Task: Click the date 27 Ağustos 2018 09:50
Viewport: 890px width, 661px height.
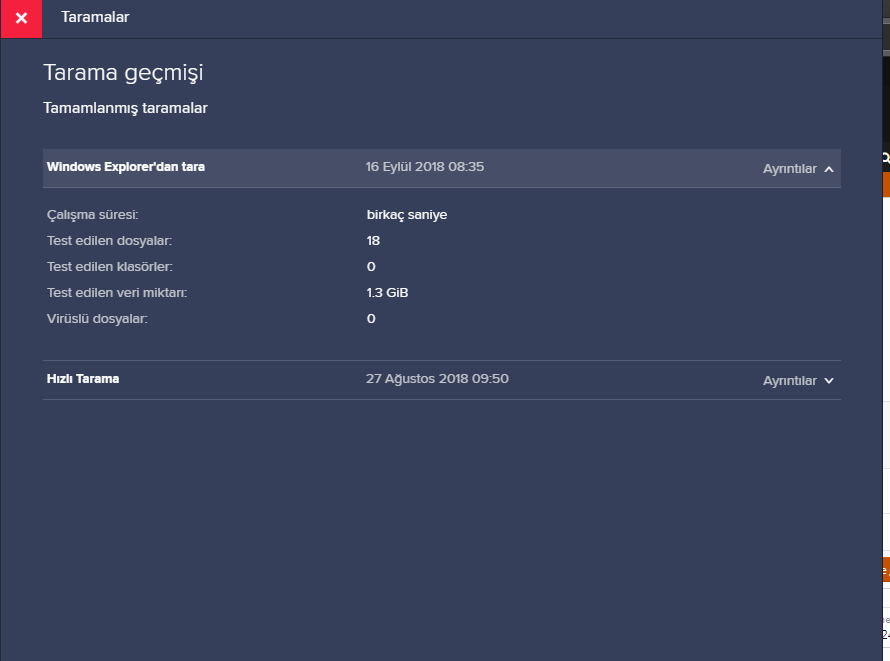Action: [438, 379]
